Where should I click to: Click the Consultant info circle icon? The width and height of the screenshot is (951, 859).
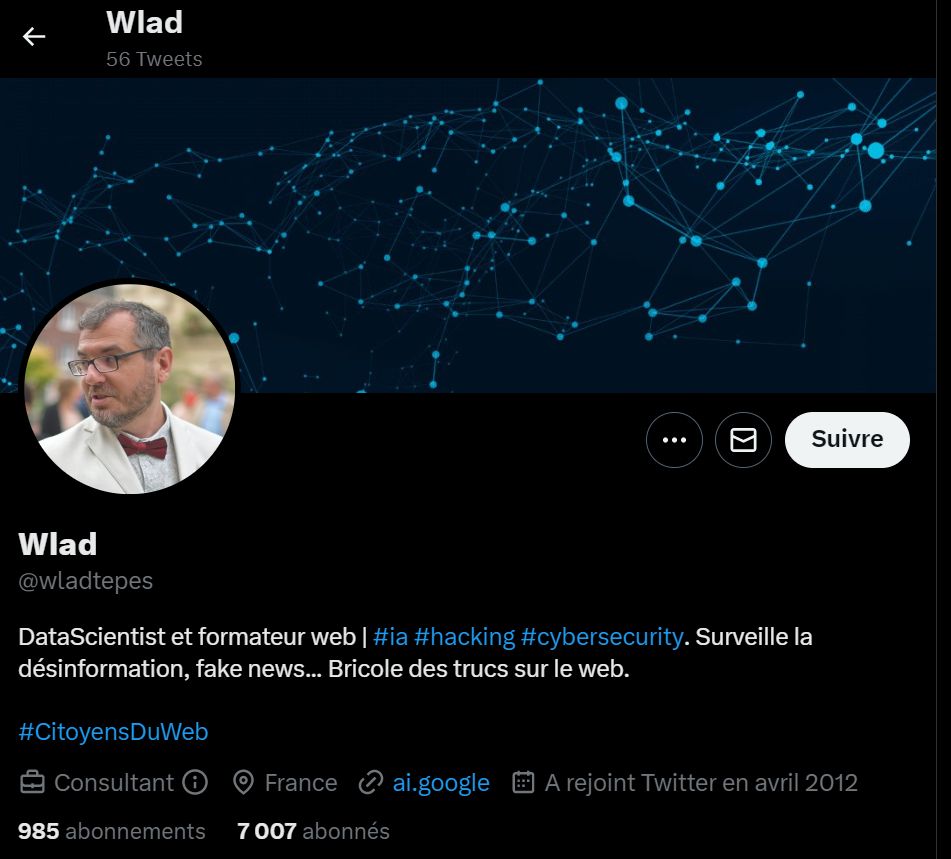point(195,783)
